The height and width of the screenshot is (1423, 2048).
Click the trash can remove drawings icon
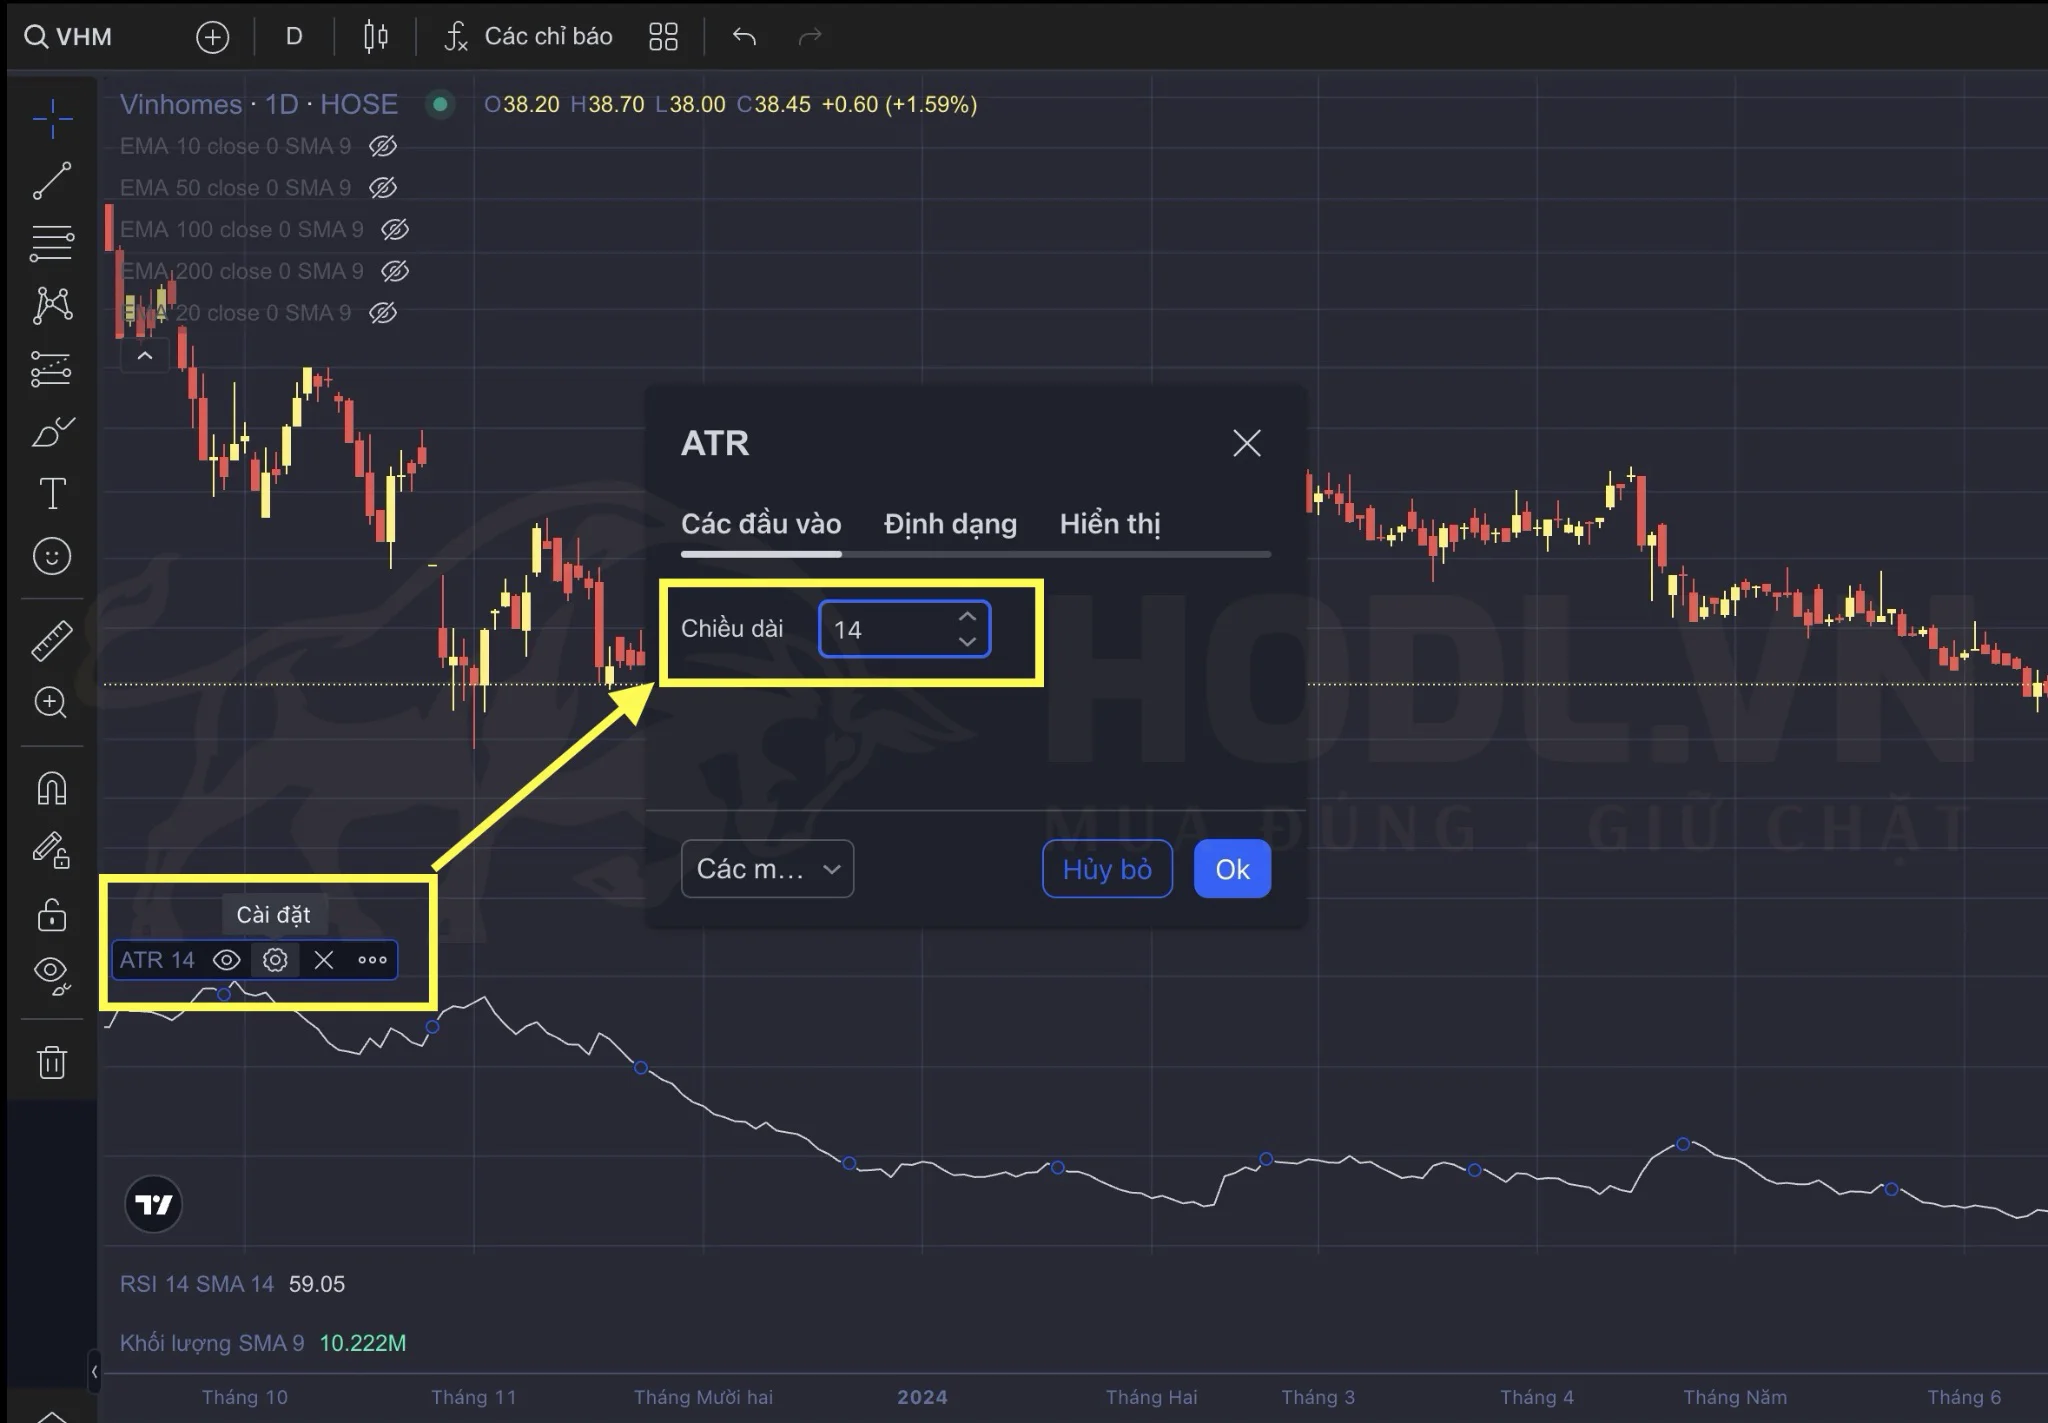[x=52, y=1062]
